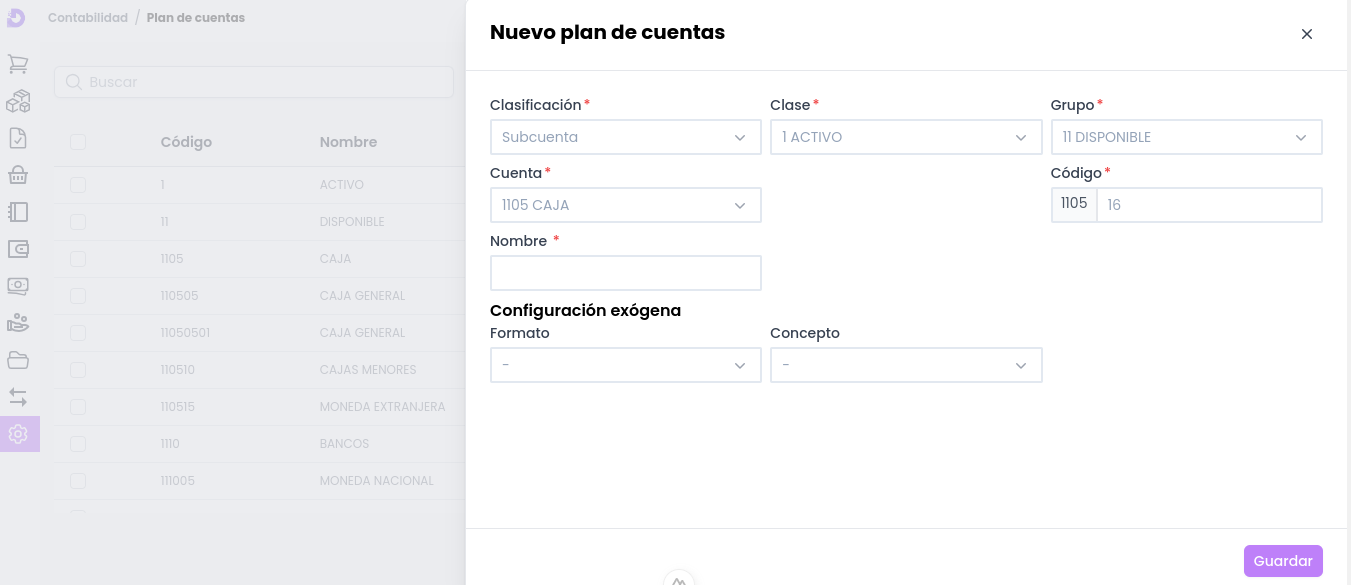The width and height of the screenshot is (1351, 585).
Task: Click the shopping cart icon in sidebar
Action: pos(18,64)
